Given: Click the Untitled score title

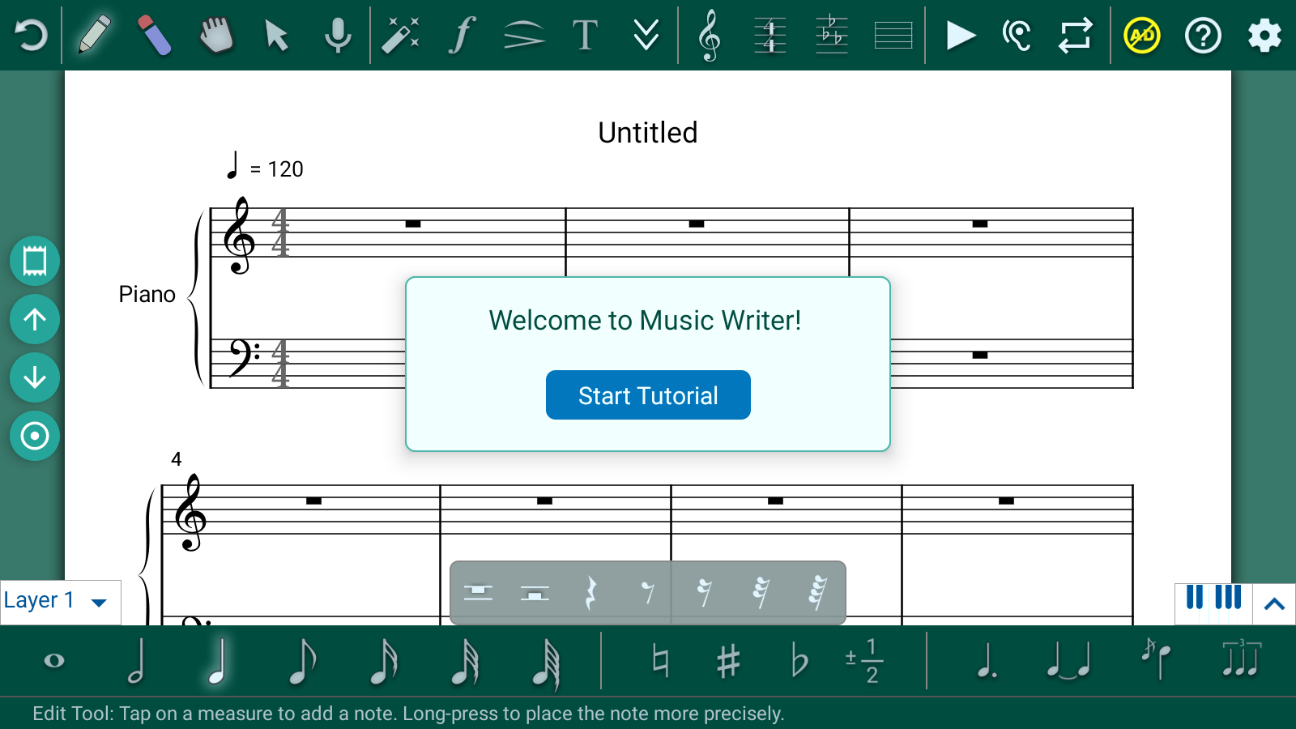Looking at the screenshot, I should click(648, 132).
